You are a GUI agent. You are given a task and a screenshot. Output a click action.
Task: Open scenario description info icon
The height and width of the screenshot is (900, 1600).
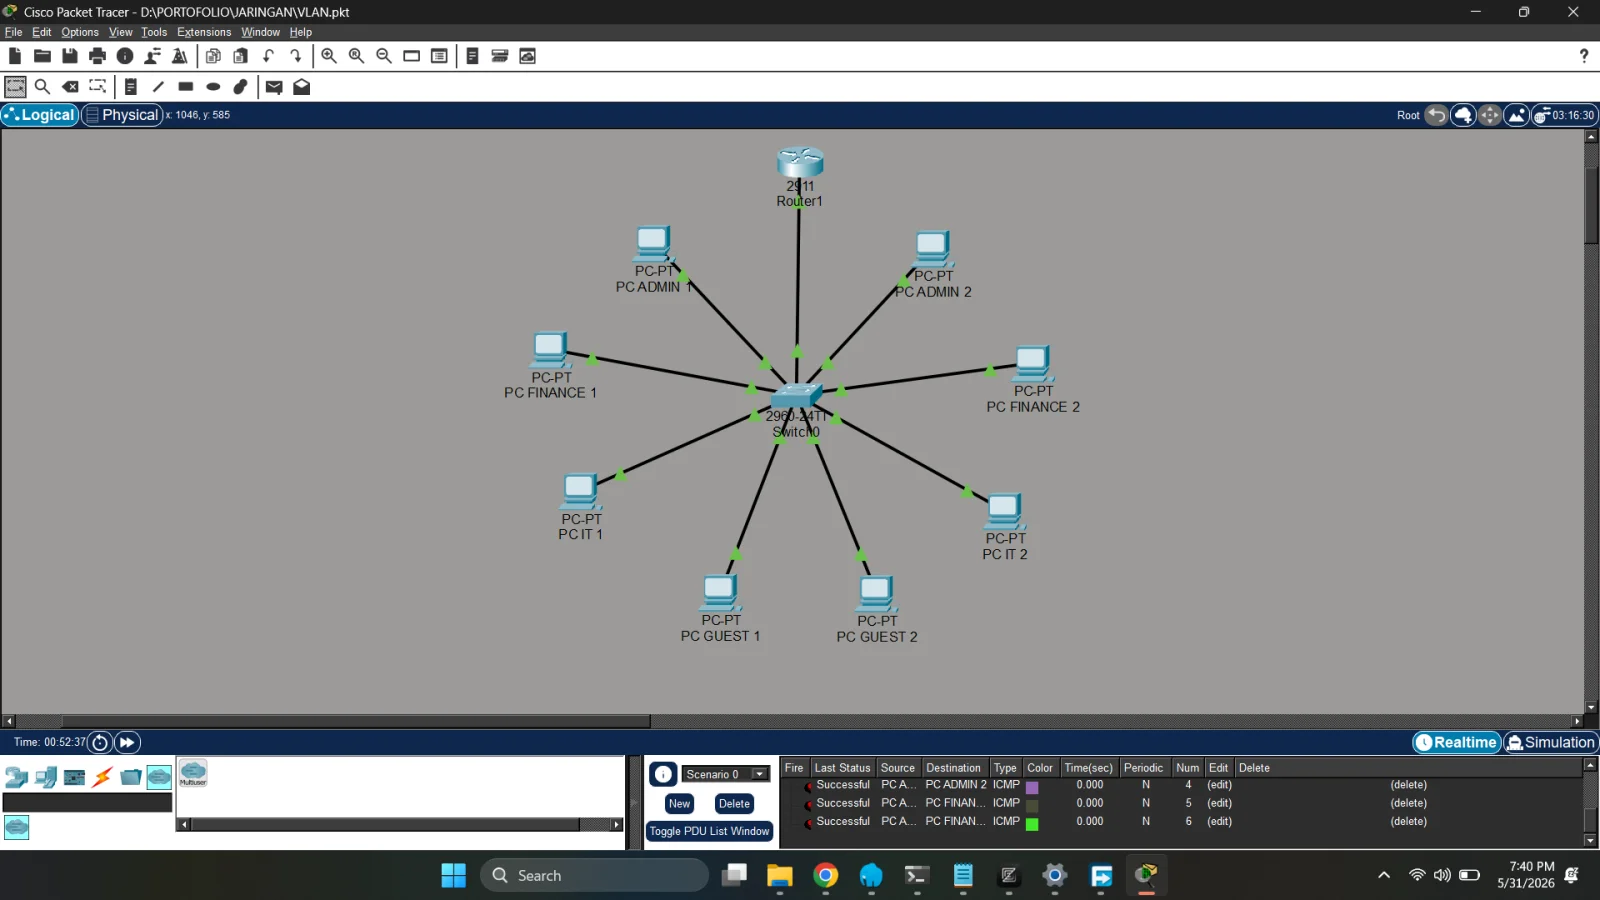click(x=663, y=774)
